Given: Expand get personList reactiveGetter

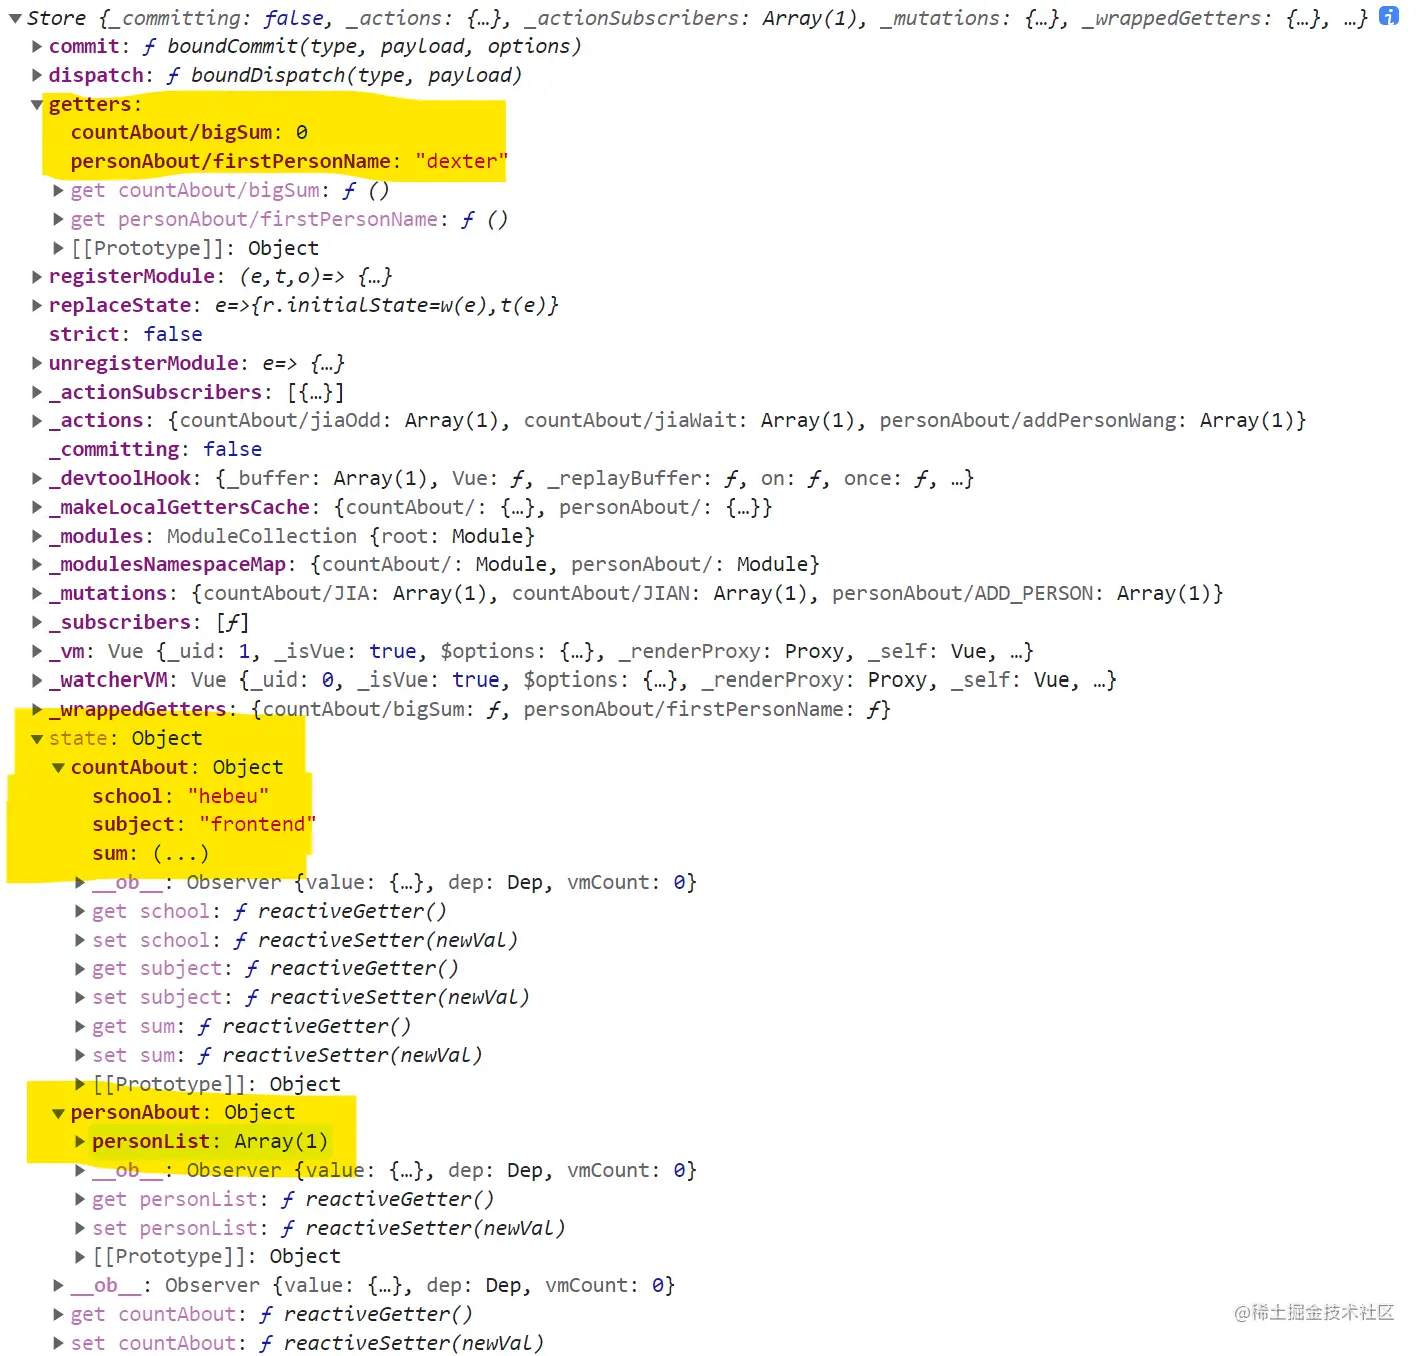Looking at the screenshot, I should point(81,1199).
